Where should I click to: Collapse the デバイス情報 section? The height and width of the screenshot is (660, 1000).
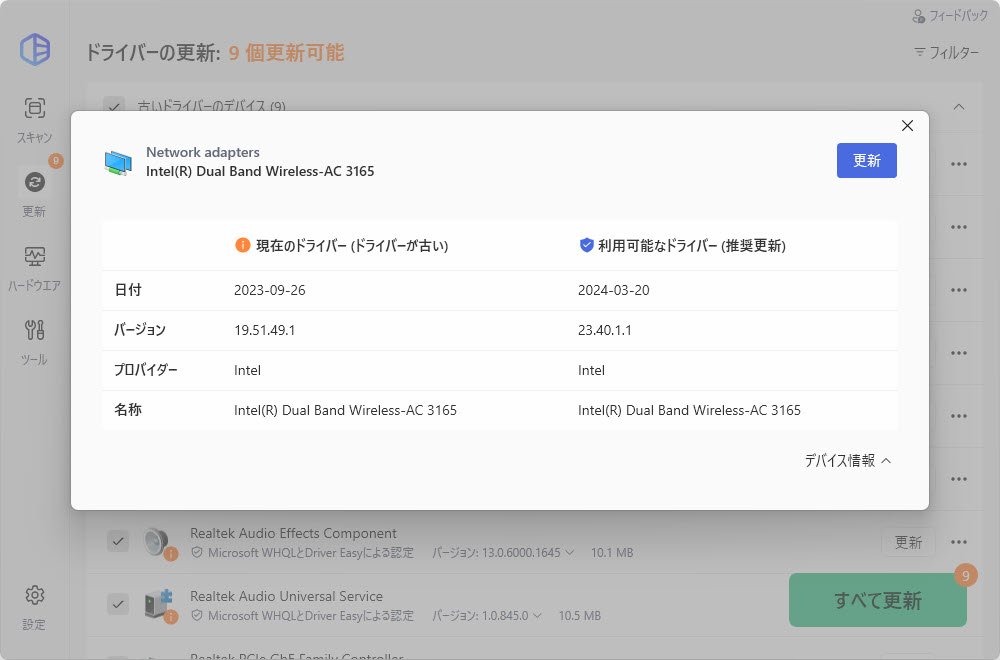click(x=848, y=460)
